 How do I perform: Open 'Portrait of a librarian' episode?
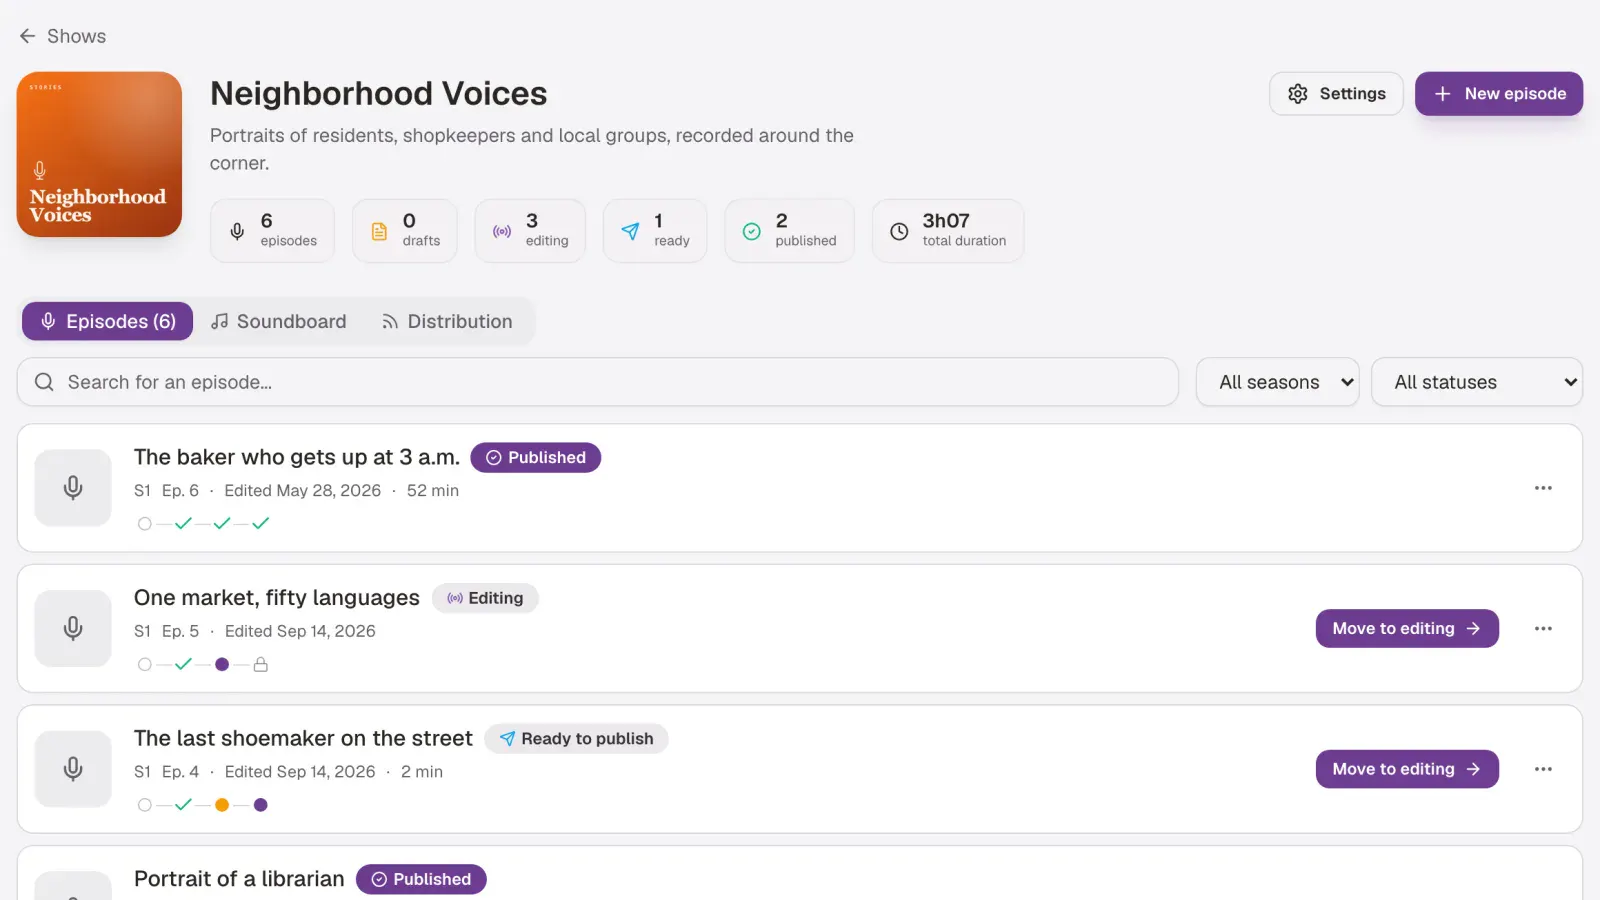[239, 879]
